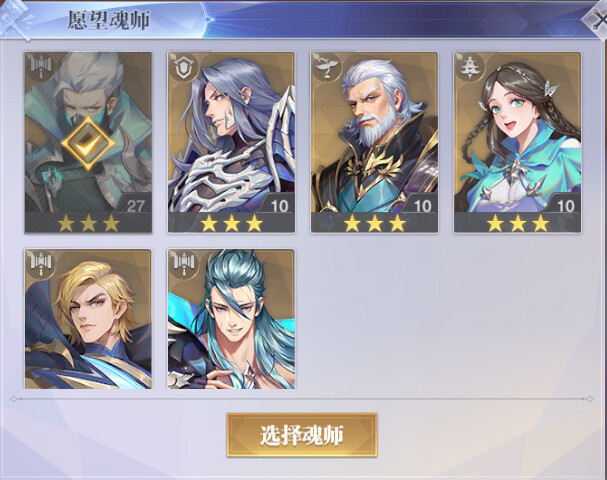Click the attack class icon on blue-haired card
This screenshot has height=480, width=607.
point(184,264)
